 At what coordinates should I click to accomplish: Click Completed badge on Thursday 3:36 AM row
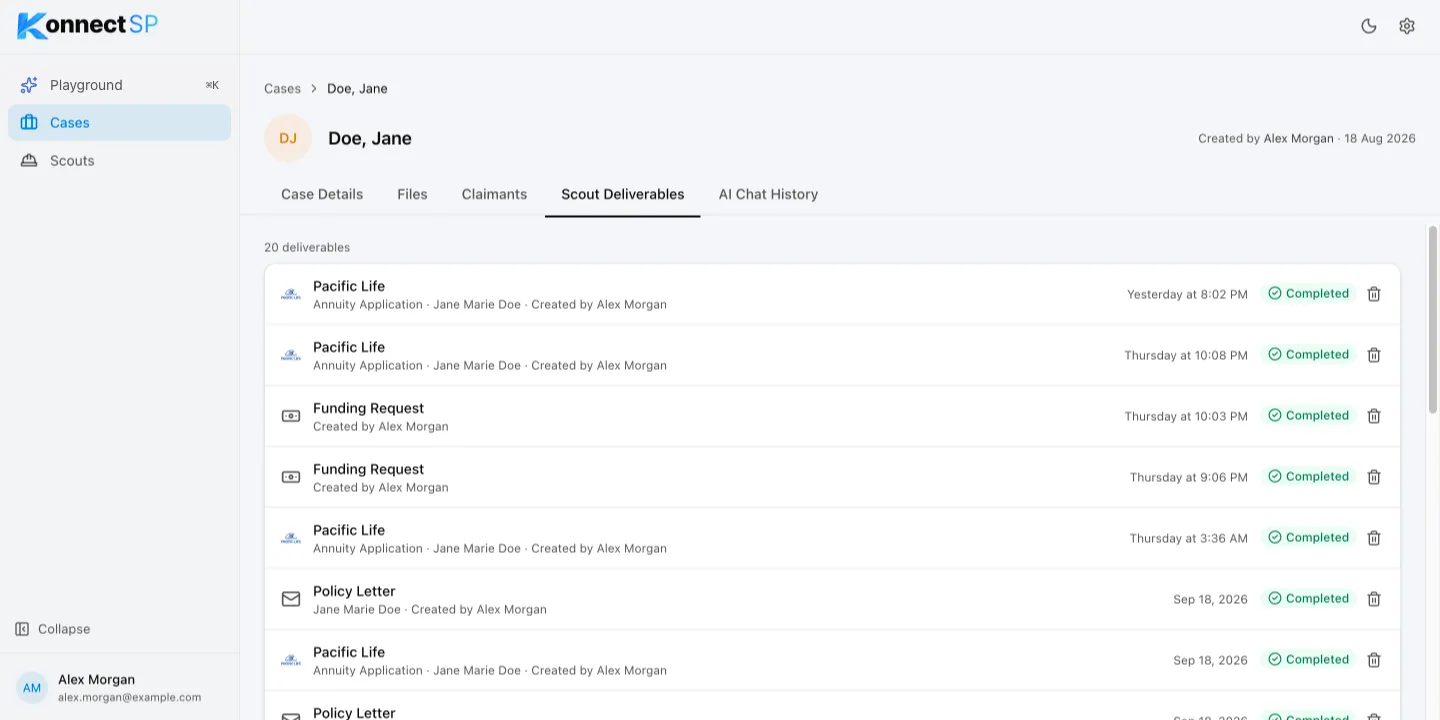click(1309, 538)
